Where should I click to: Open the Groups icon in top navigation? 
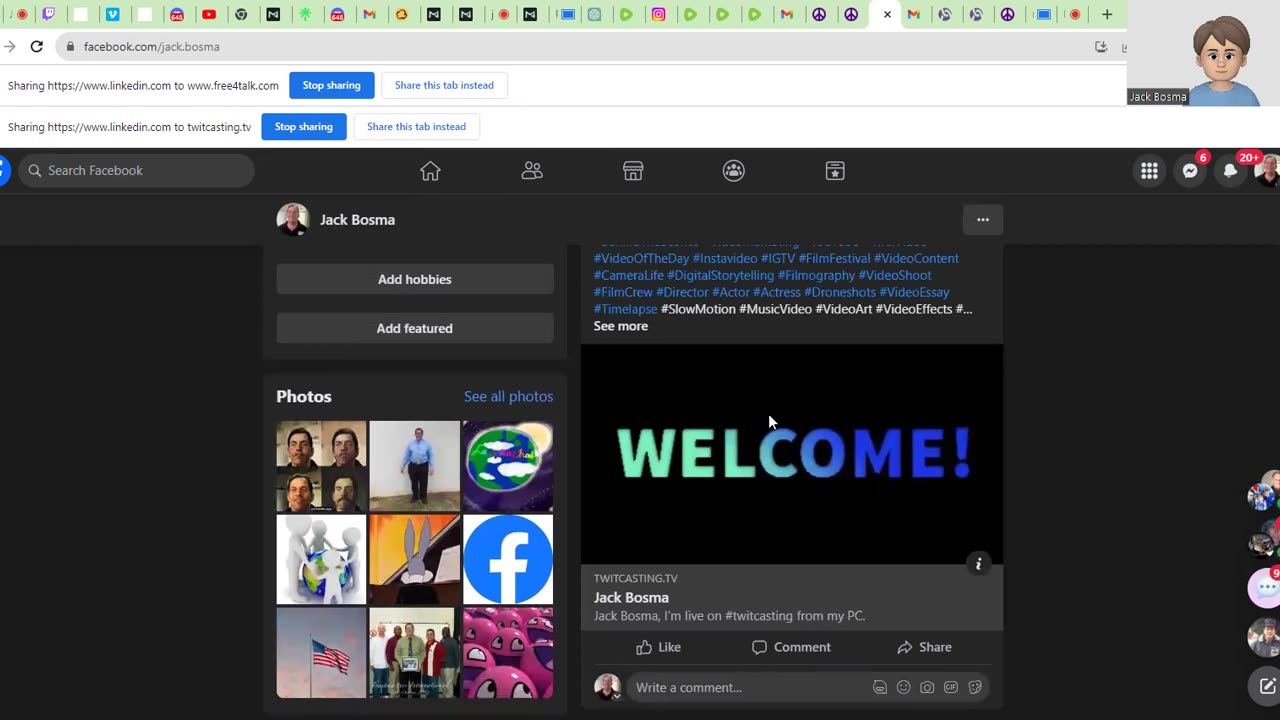click(734, 171)
